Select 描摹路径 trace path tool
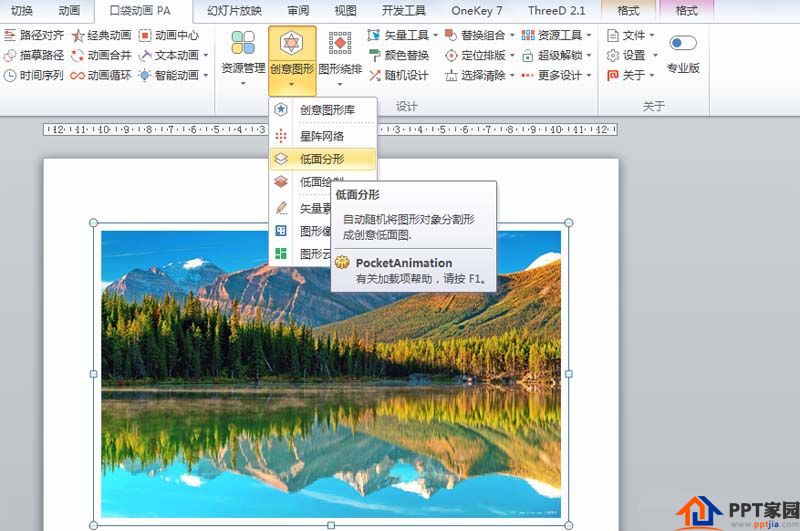Viewport: 800px width, 531px height. click(x=34, y=55)
